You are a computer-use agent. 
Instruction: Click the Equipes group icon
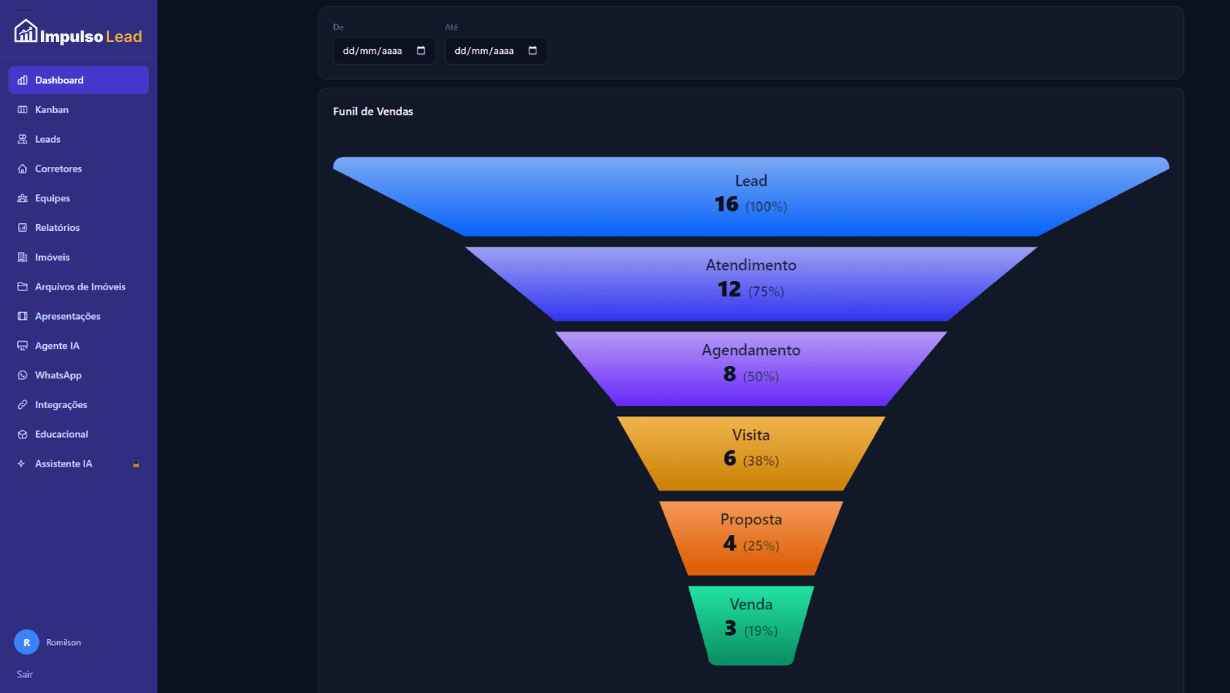point(22,198)
